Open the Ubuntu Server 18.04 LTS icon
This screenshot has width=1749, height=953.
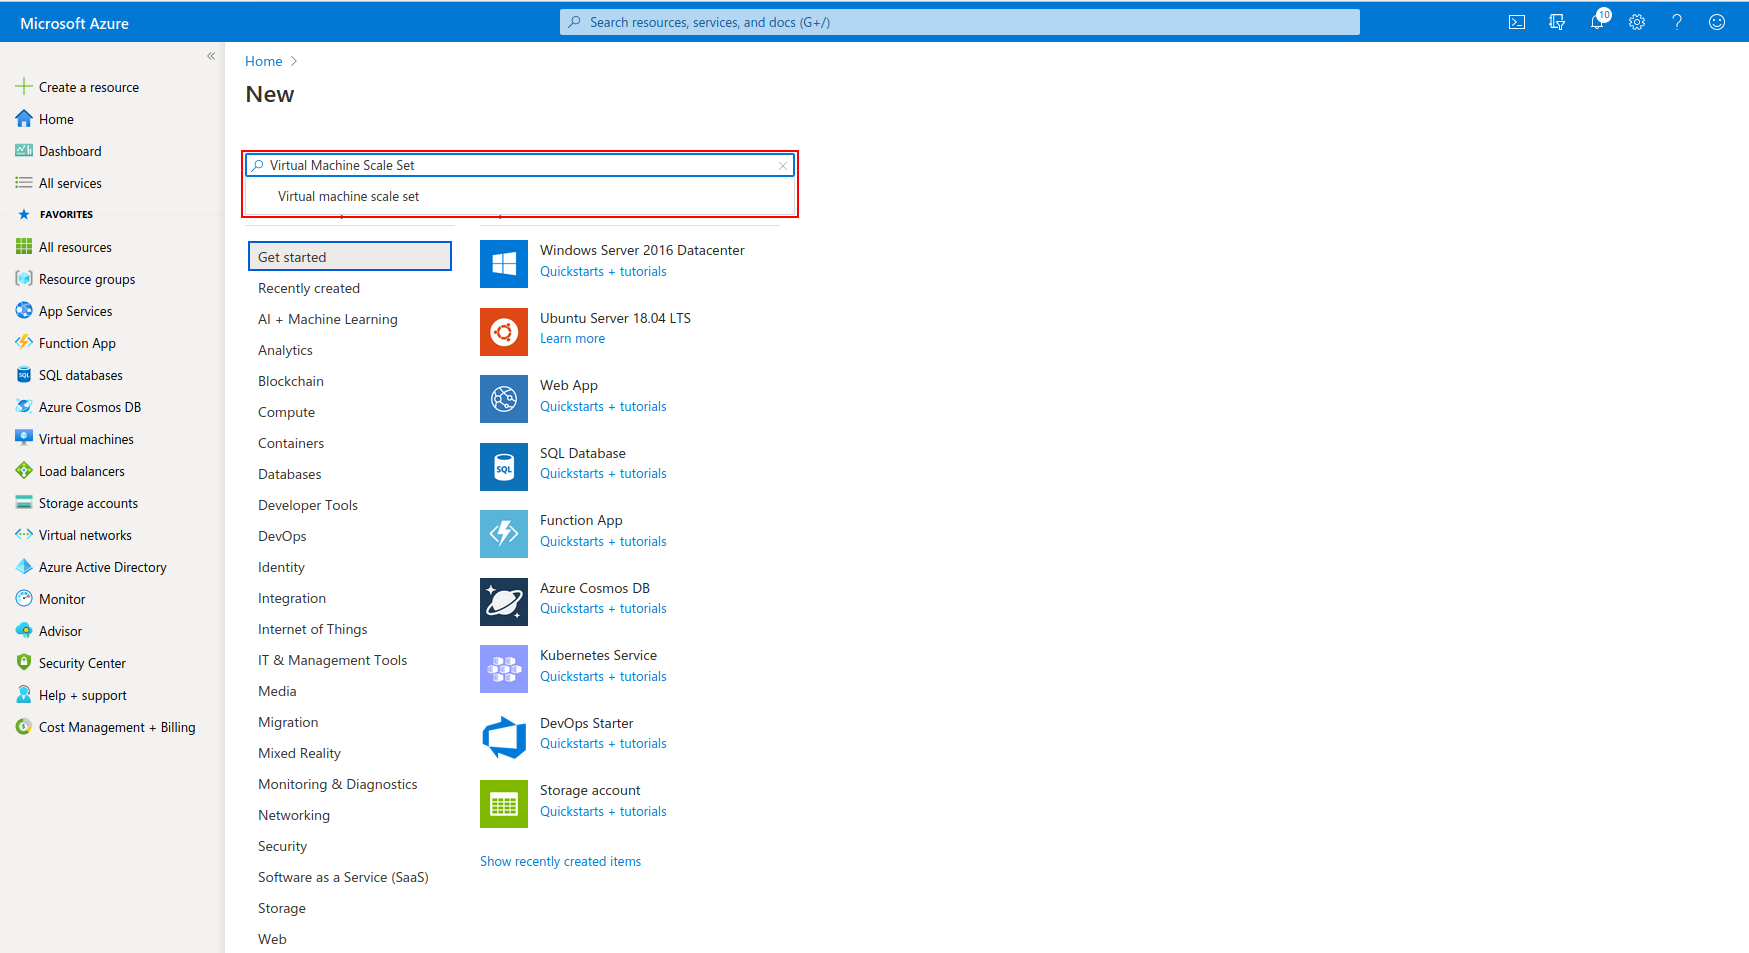(x=504, y=332)
